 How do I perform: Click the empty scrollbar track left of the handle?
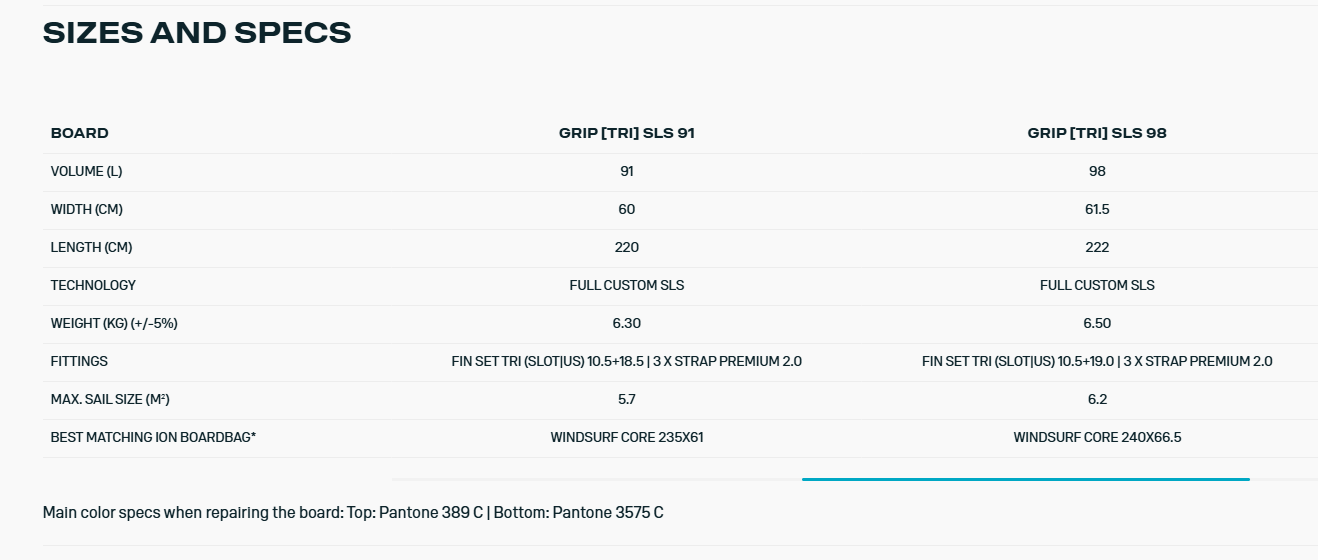(596, 480)
